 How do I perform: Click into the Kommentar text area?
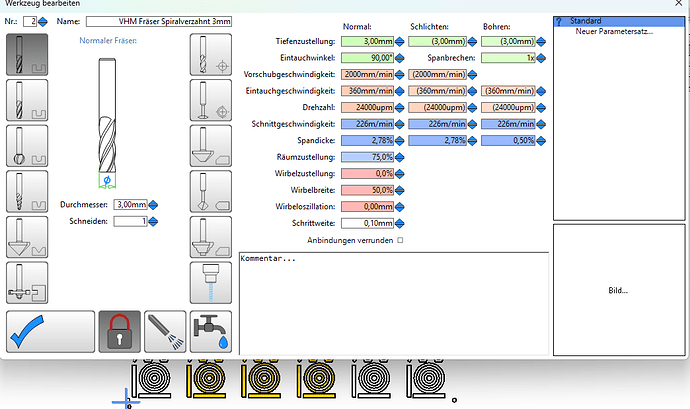pyautogui.click(x=394, y=304)
